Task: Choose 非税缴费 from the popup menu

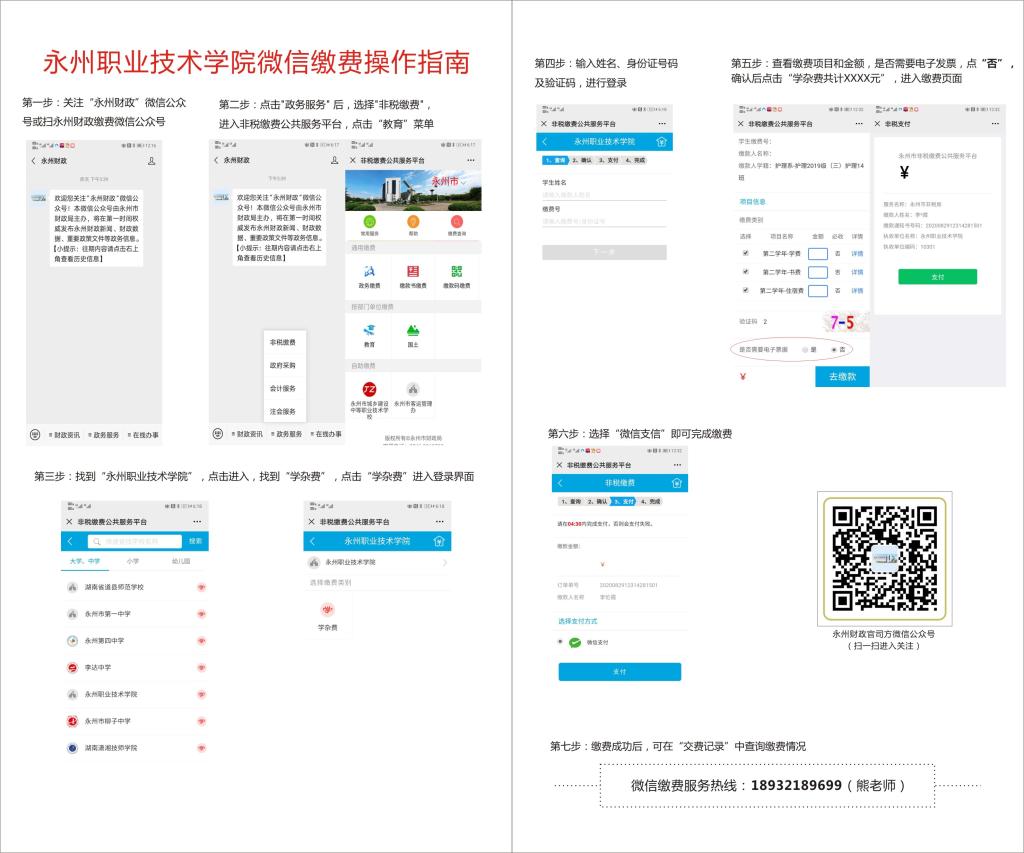Action: click(283, 342)
